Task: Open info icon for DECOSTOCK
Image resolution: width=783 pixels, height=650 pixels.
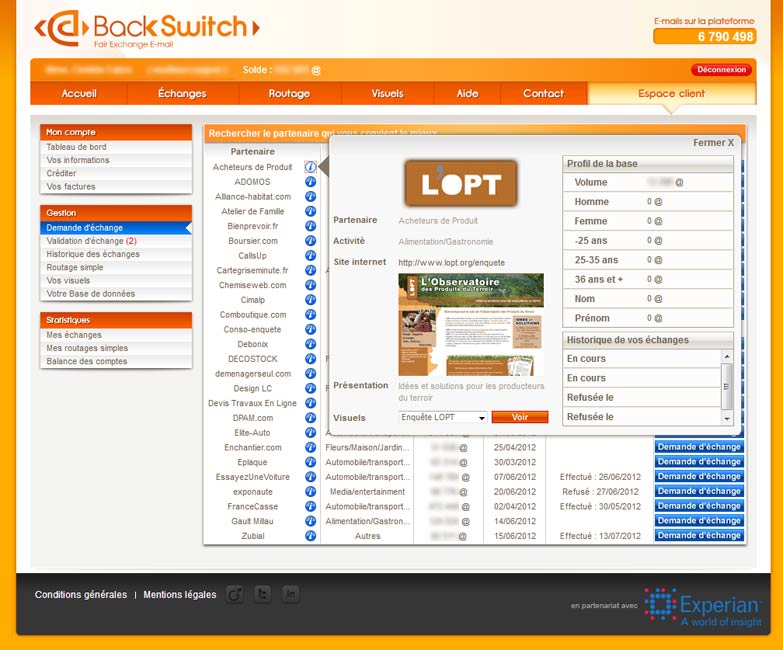Action: tap(310, 358)
